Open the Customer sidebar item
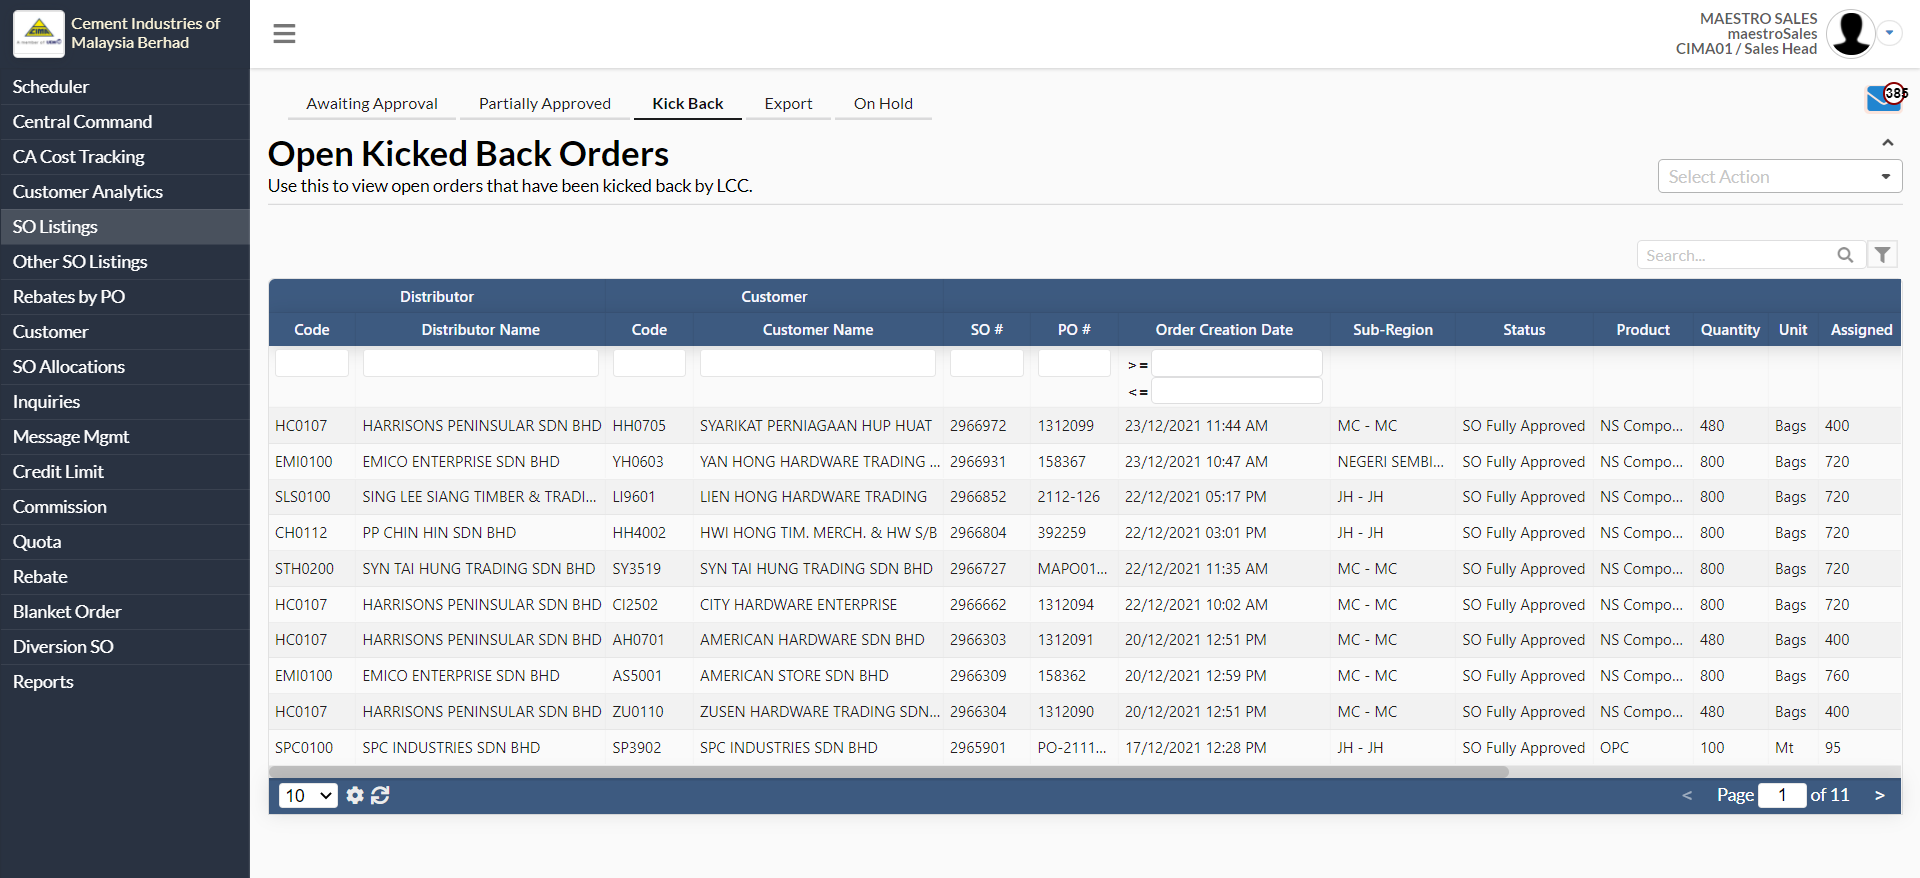Screen dimensions: 1920x878 tap(125, 332)
